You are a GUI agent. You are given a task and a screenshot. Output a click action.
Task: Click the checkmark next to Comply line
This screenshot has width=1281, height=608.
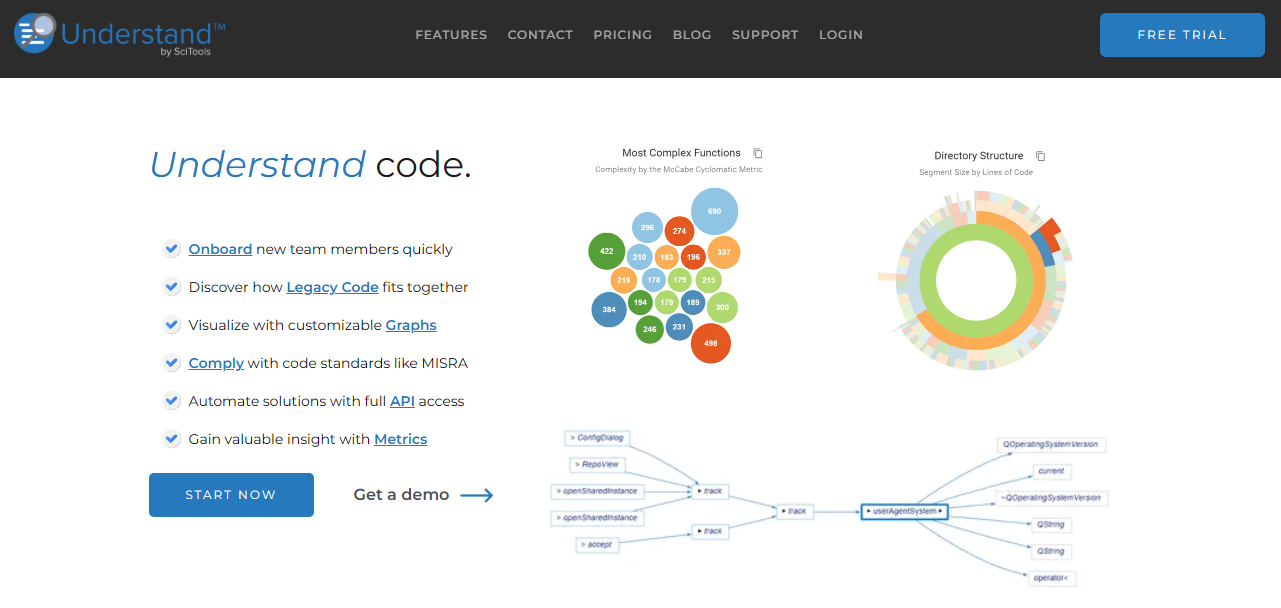point(171,363)
